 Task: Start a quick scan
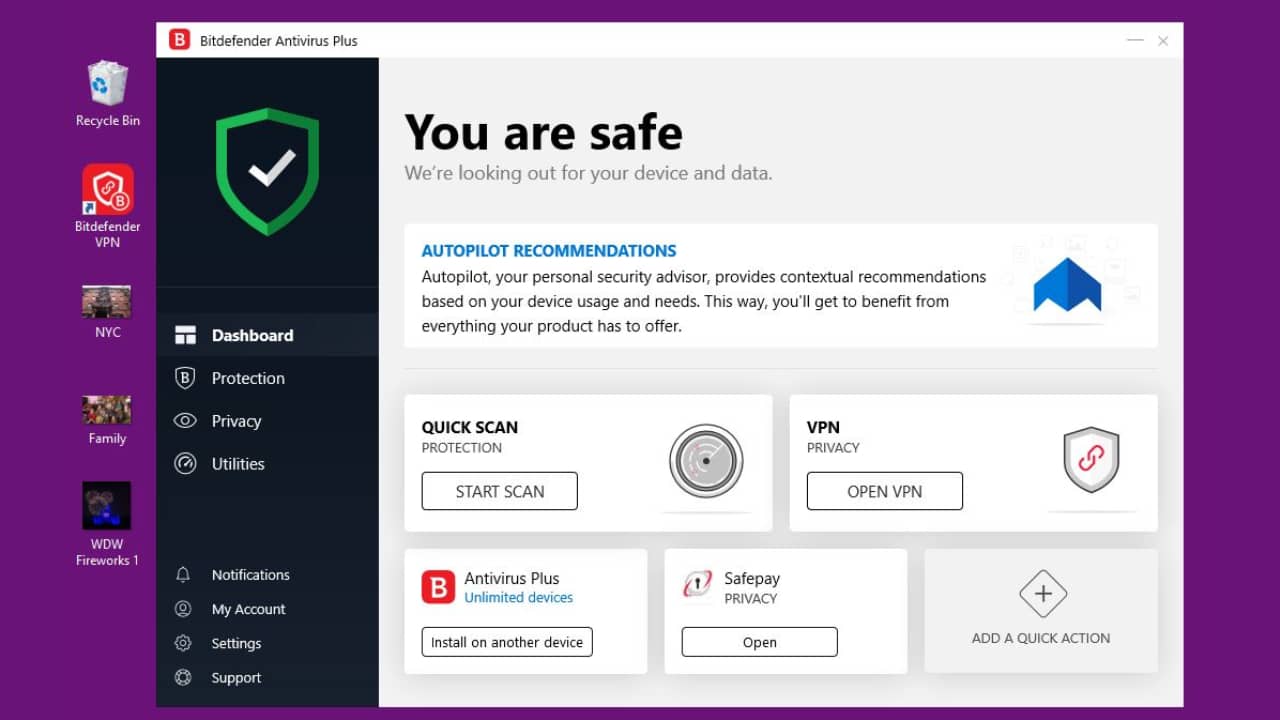point(500,491)
